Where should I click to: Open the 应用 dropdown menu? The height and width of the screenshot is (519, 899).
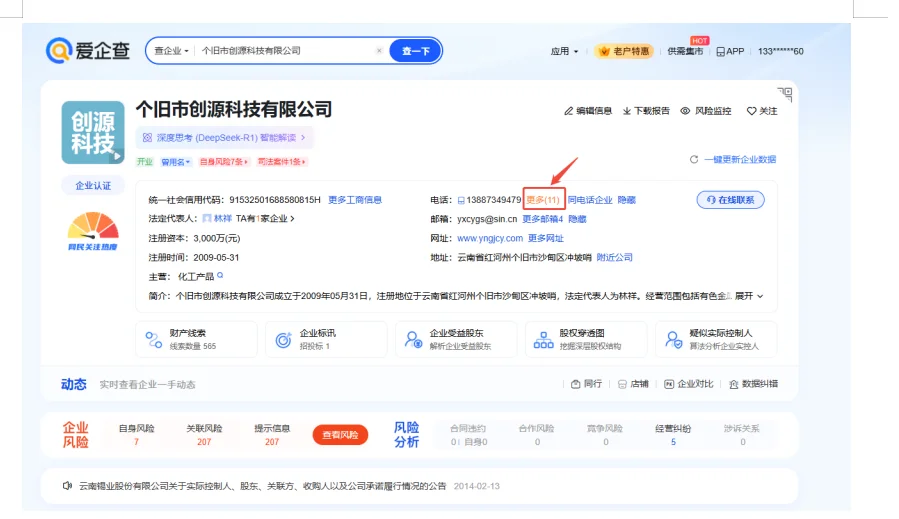(x=564, y=51)
